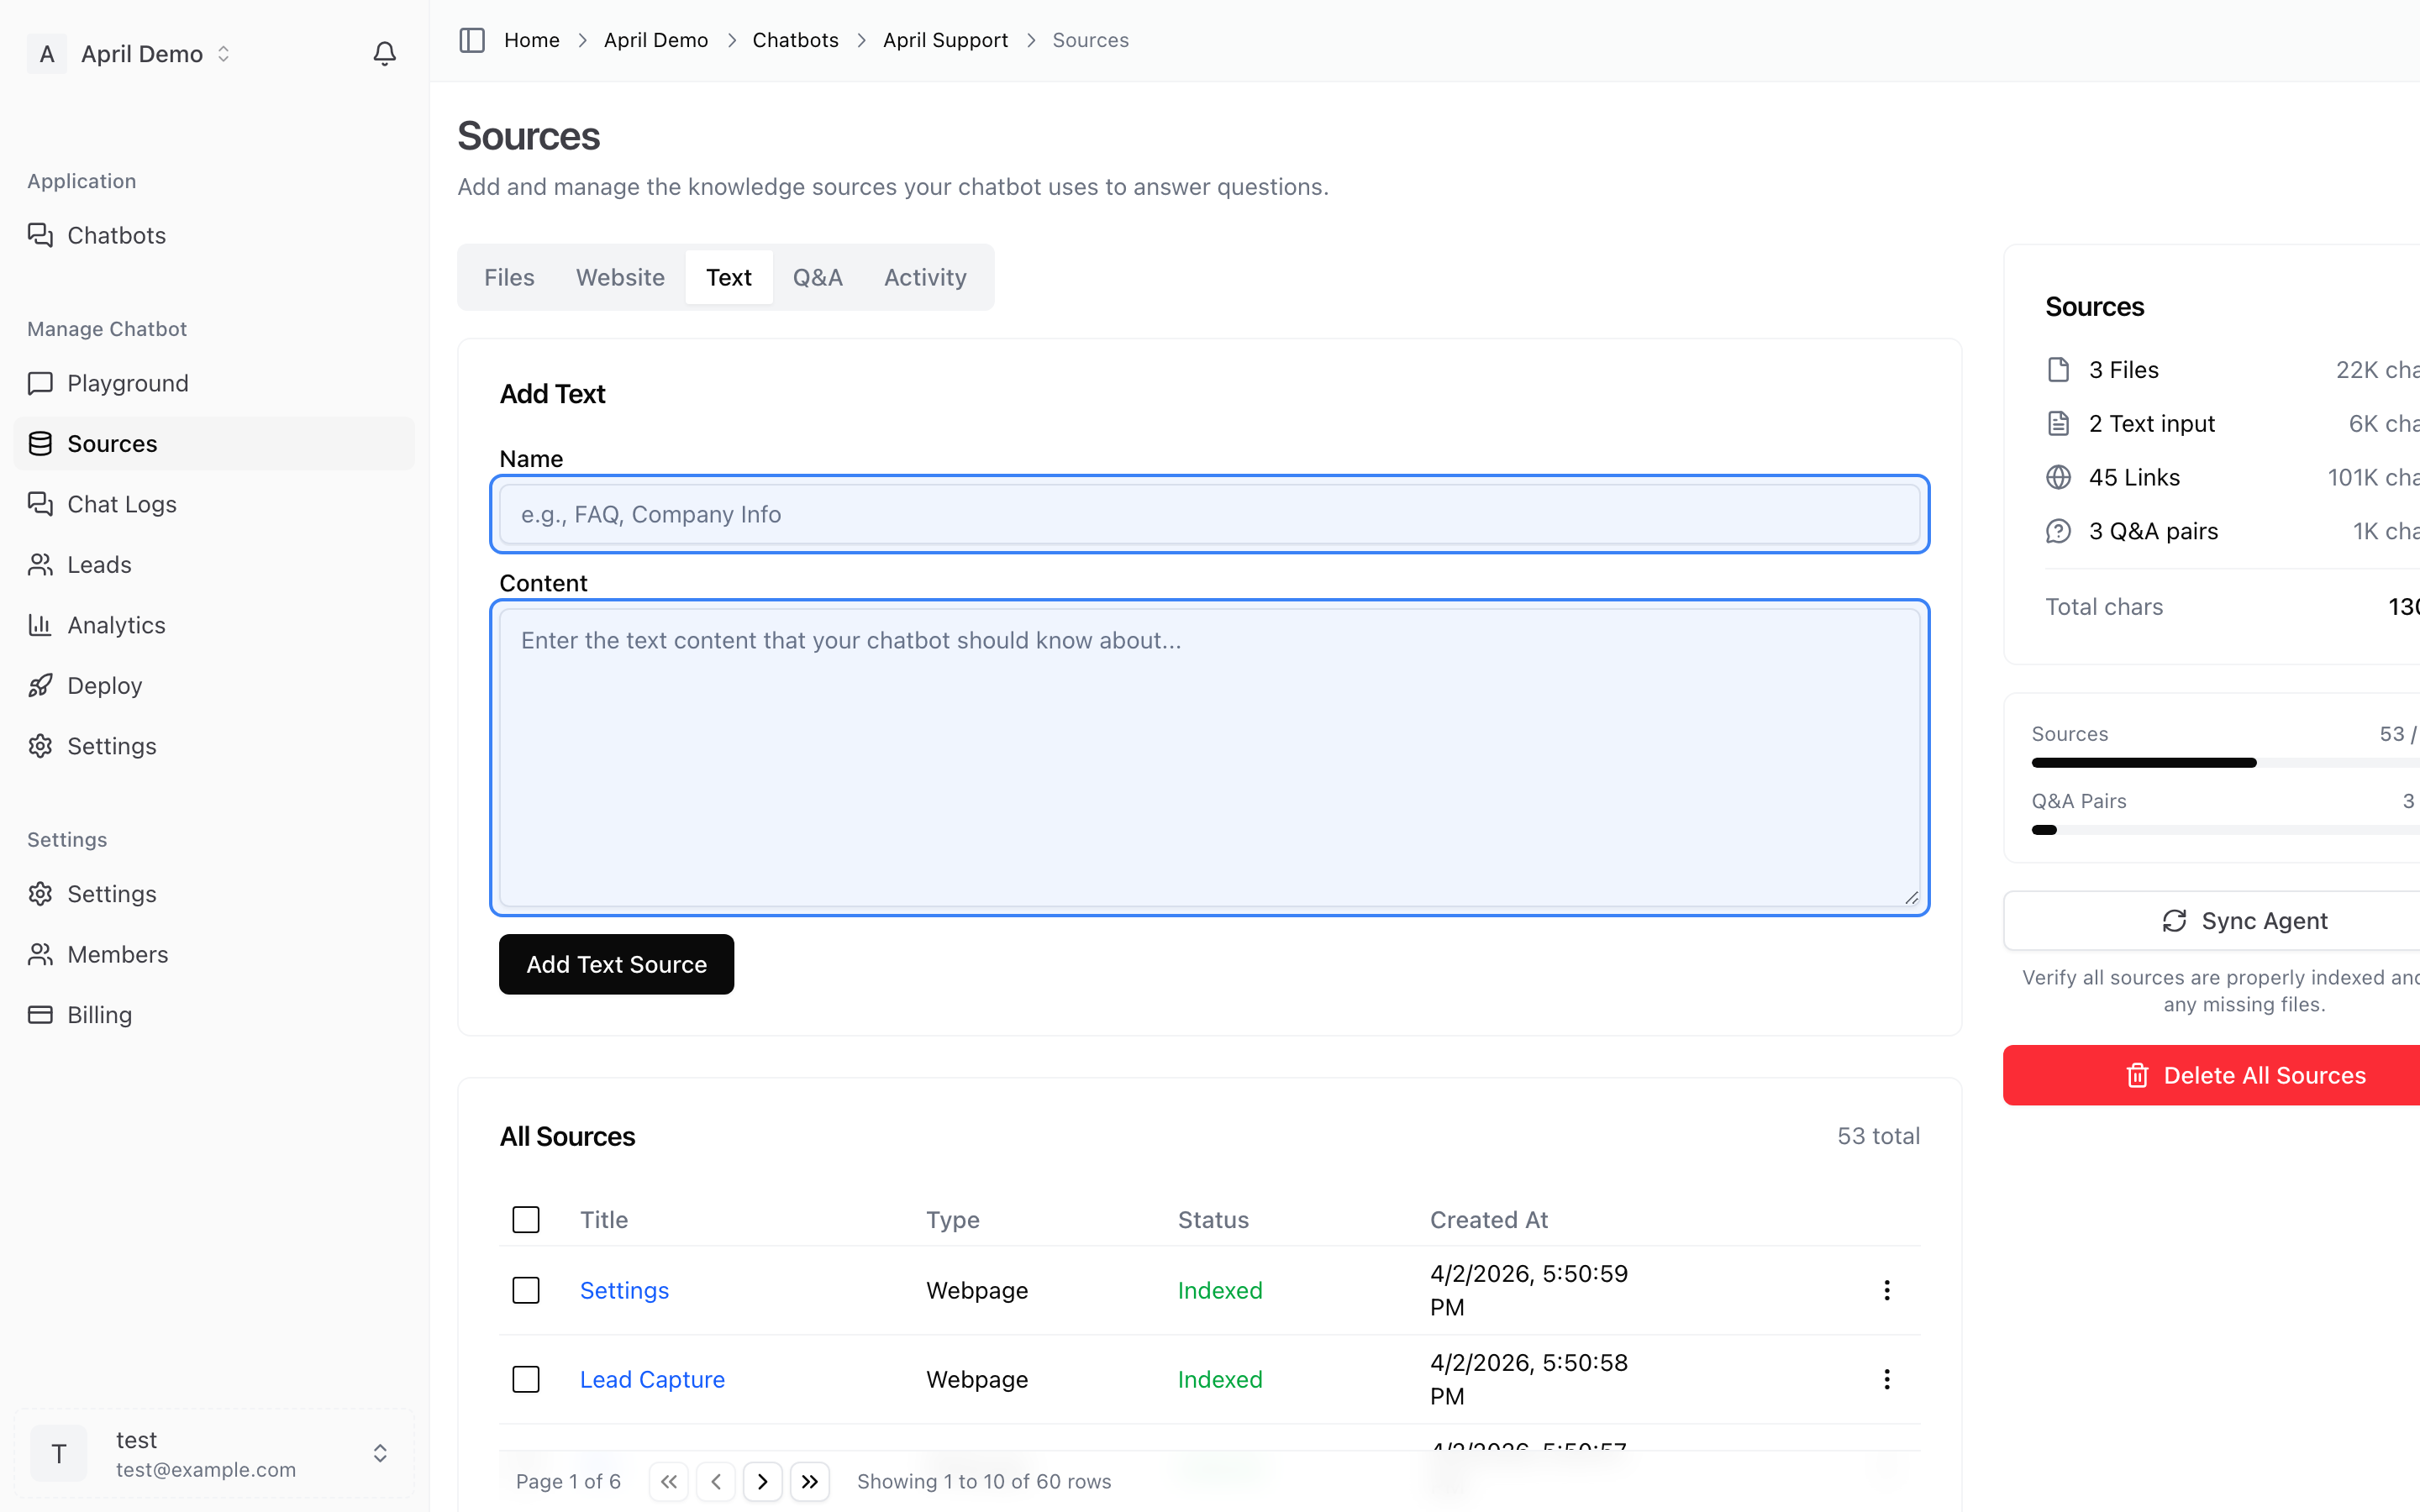Click Indexed status in Lead Capture row
Image resolution: width=2420 pixels, height=1512 pixels.
pyautogui.click(x=1220, y=1379)
